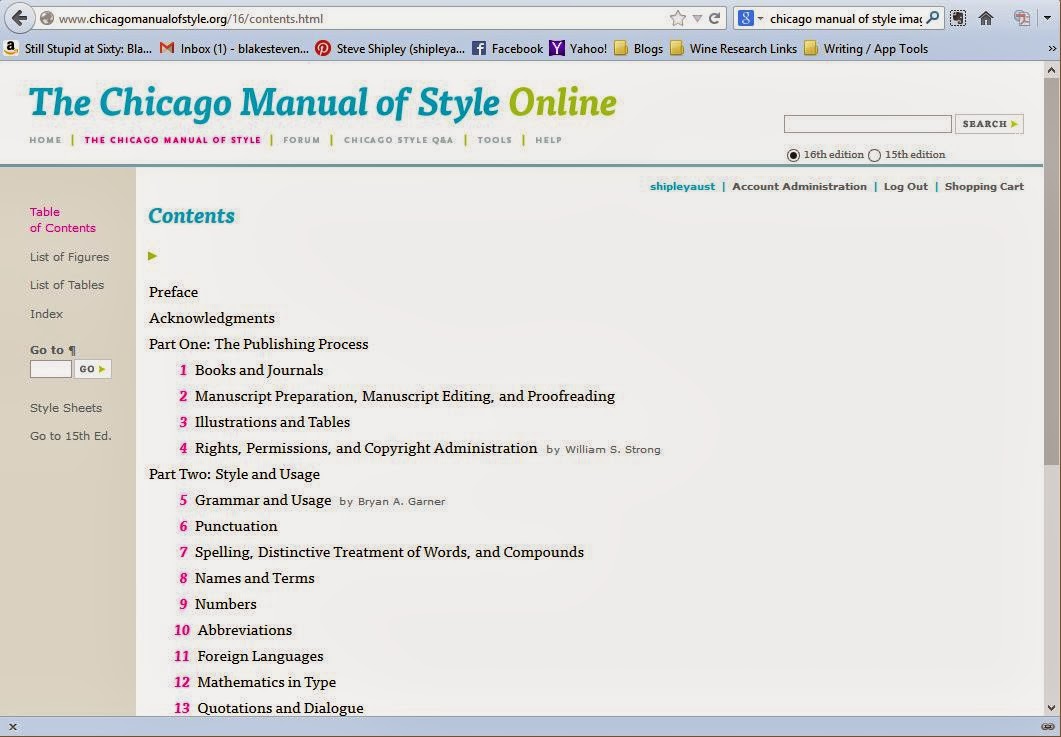
Task: Open the Preface entry
Action: pyautogui.click(x=173, y=292)
